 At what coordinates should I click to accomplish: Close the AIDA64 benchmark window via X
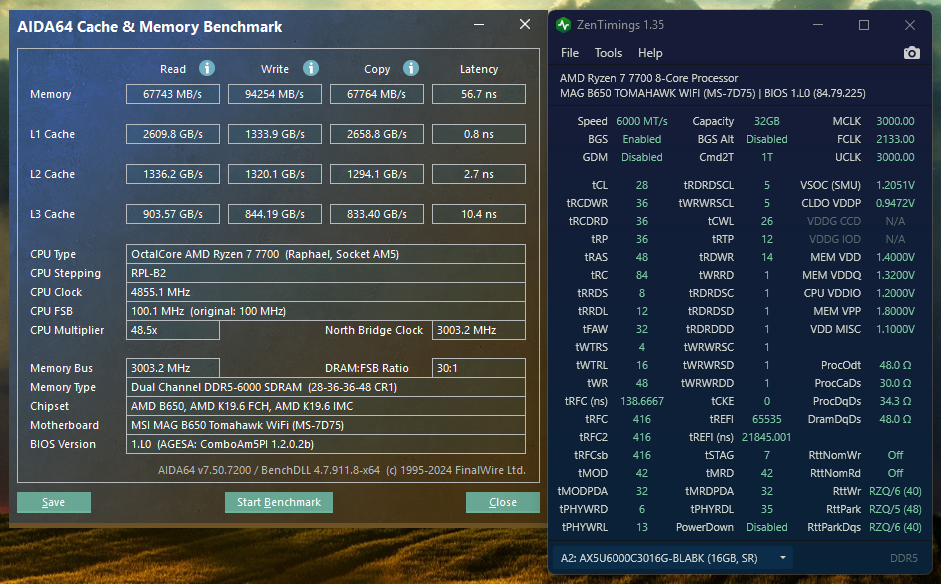(x=525, y=24)
